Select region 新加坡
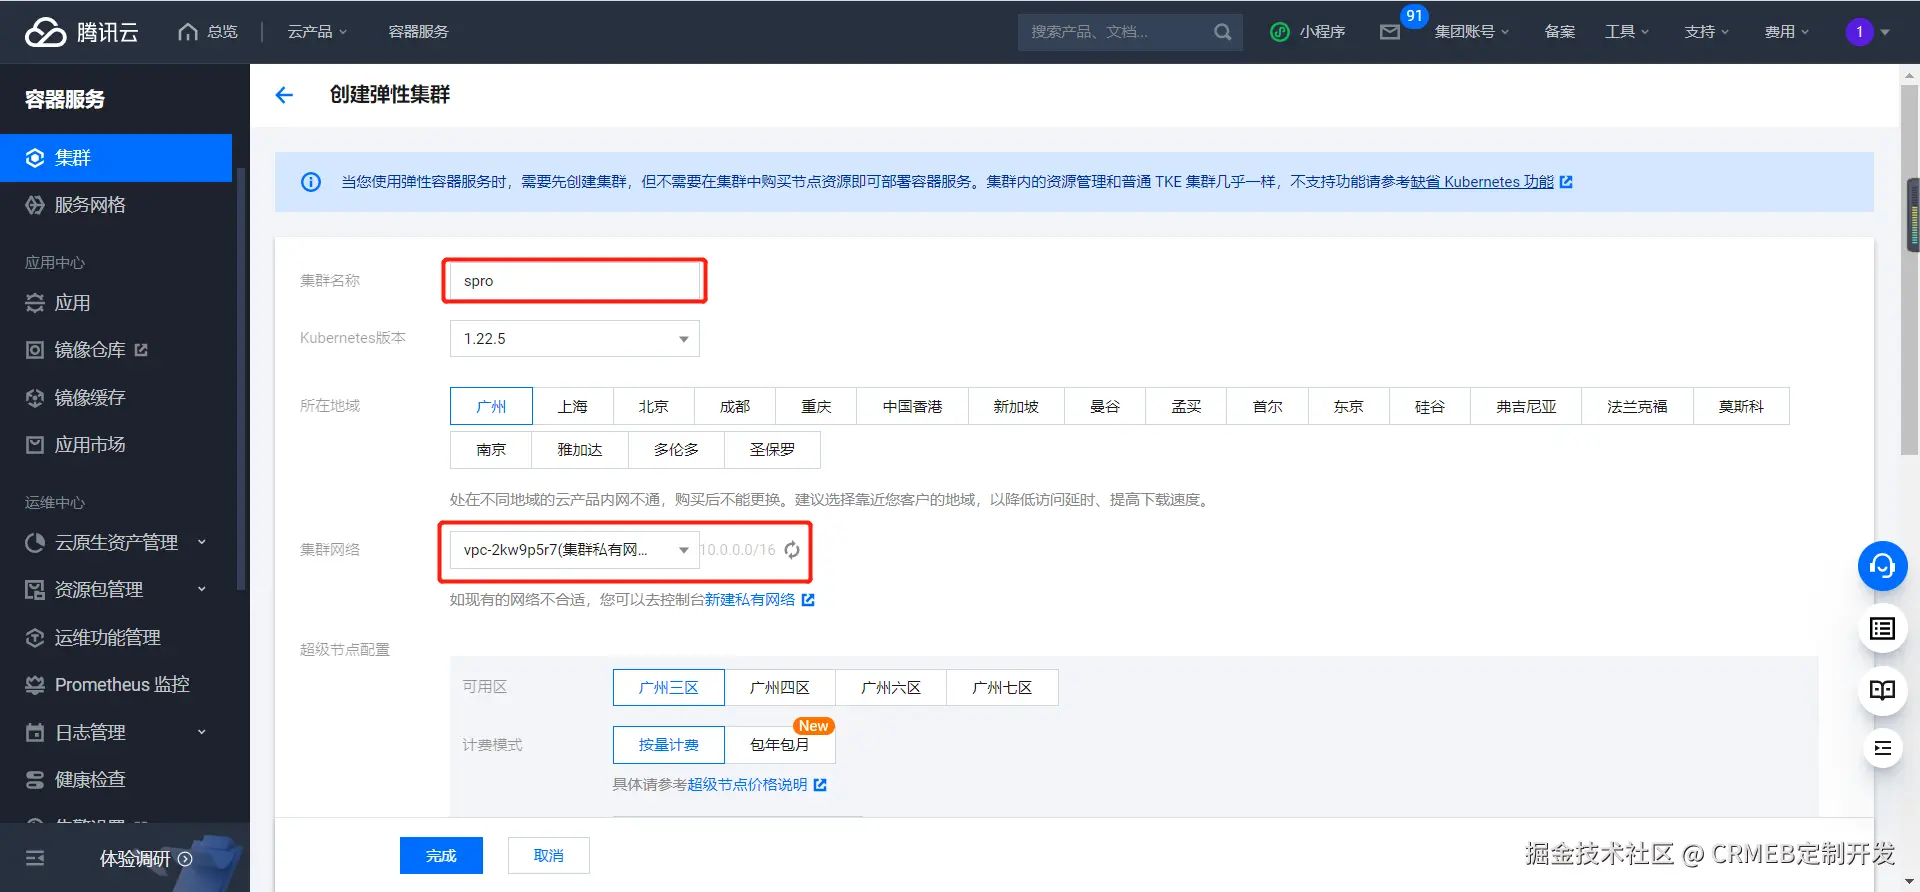Viewport: 1920px width, 892px height. [1016, 407]
